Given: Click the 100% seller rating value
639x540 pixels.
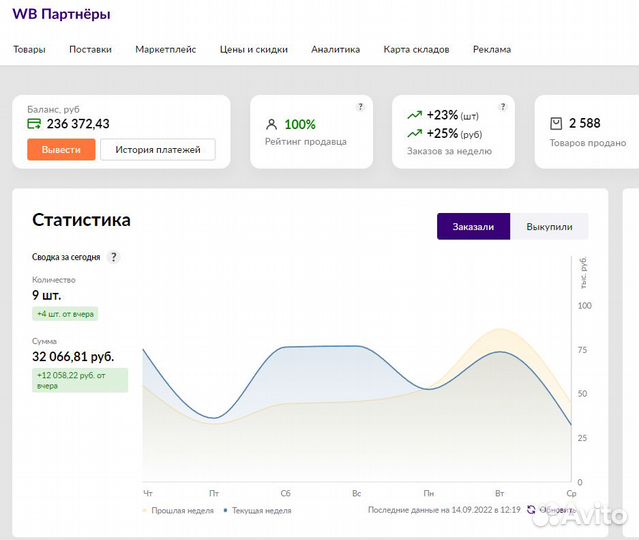Looking at the screenshot, I should 300,124.
